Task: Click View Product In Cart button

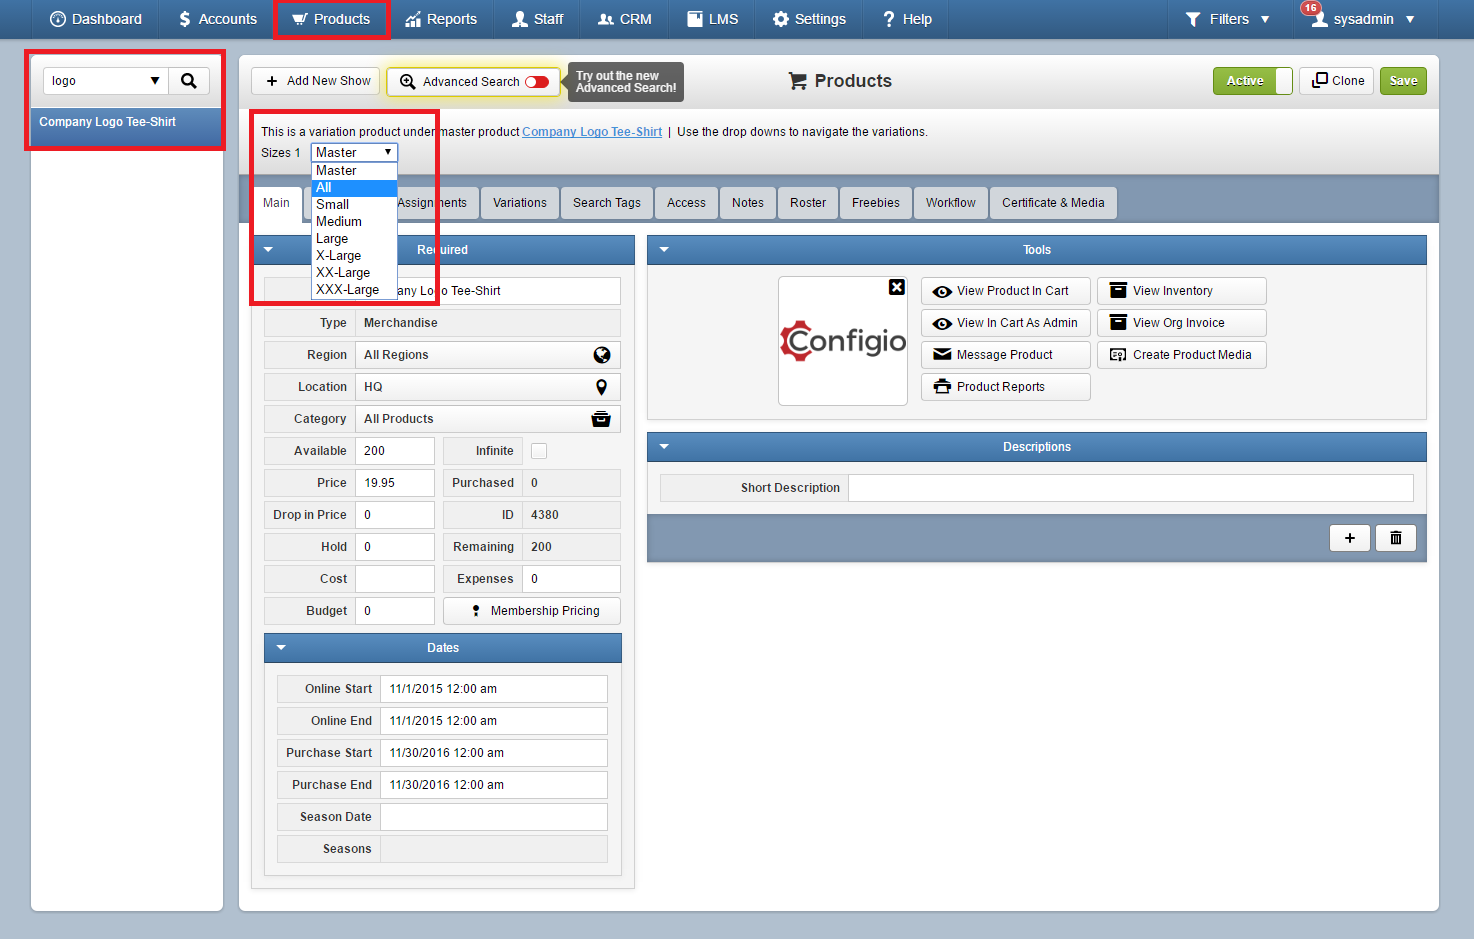Action: point(1005,291)
